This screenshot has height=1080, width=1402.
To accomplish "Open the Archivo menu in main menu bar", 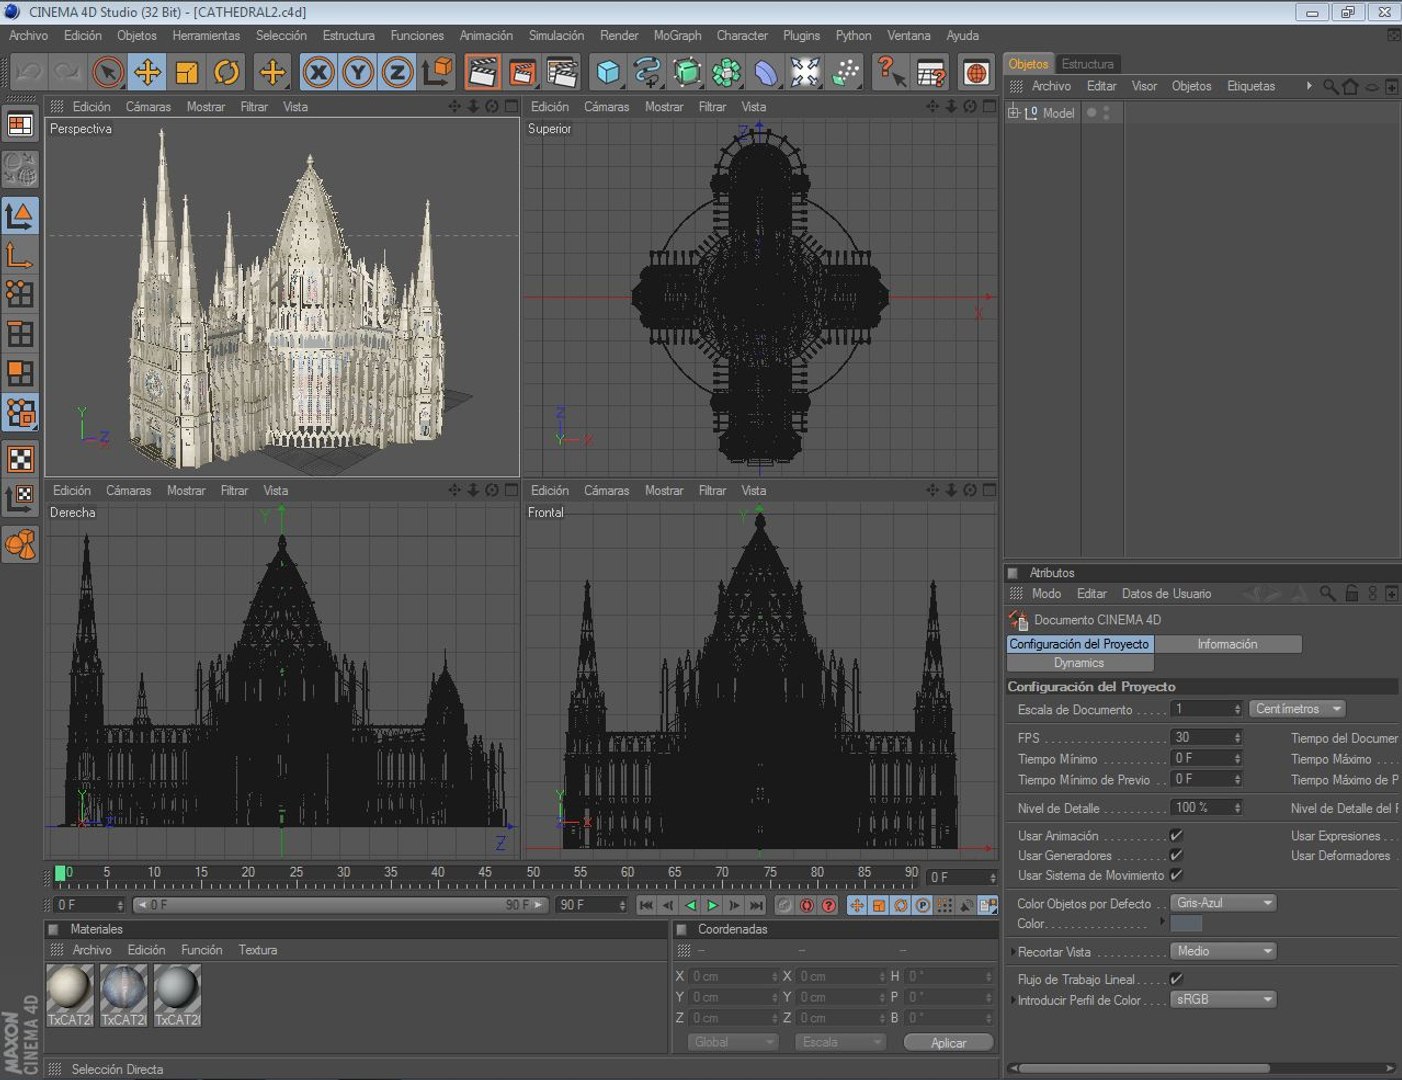I will [28, 35].
